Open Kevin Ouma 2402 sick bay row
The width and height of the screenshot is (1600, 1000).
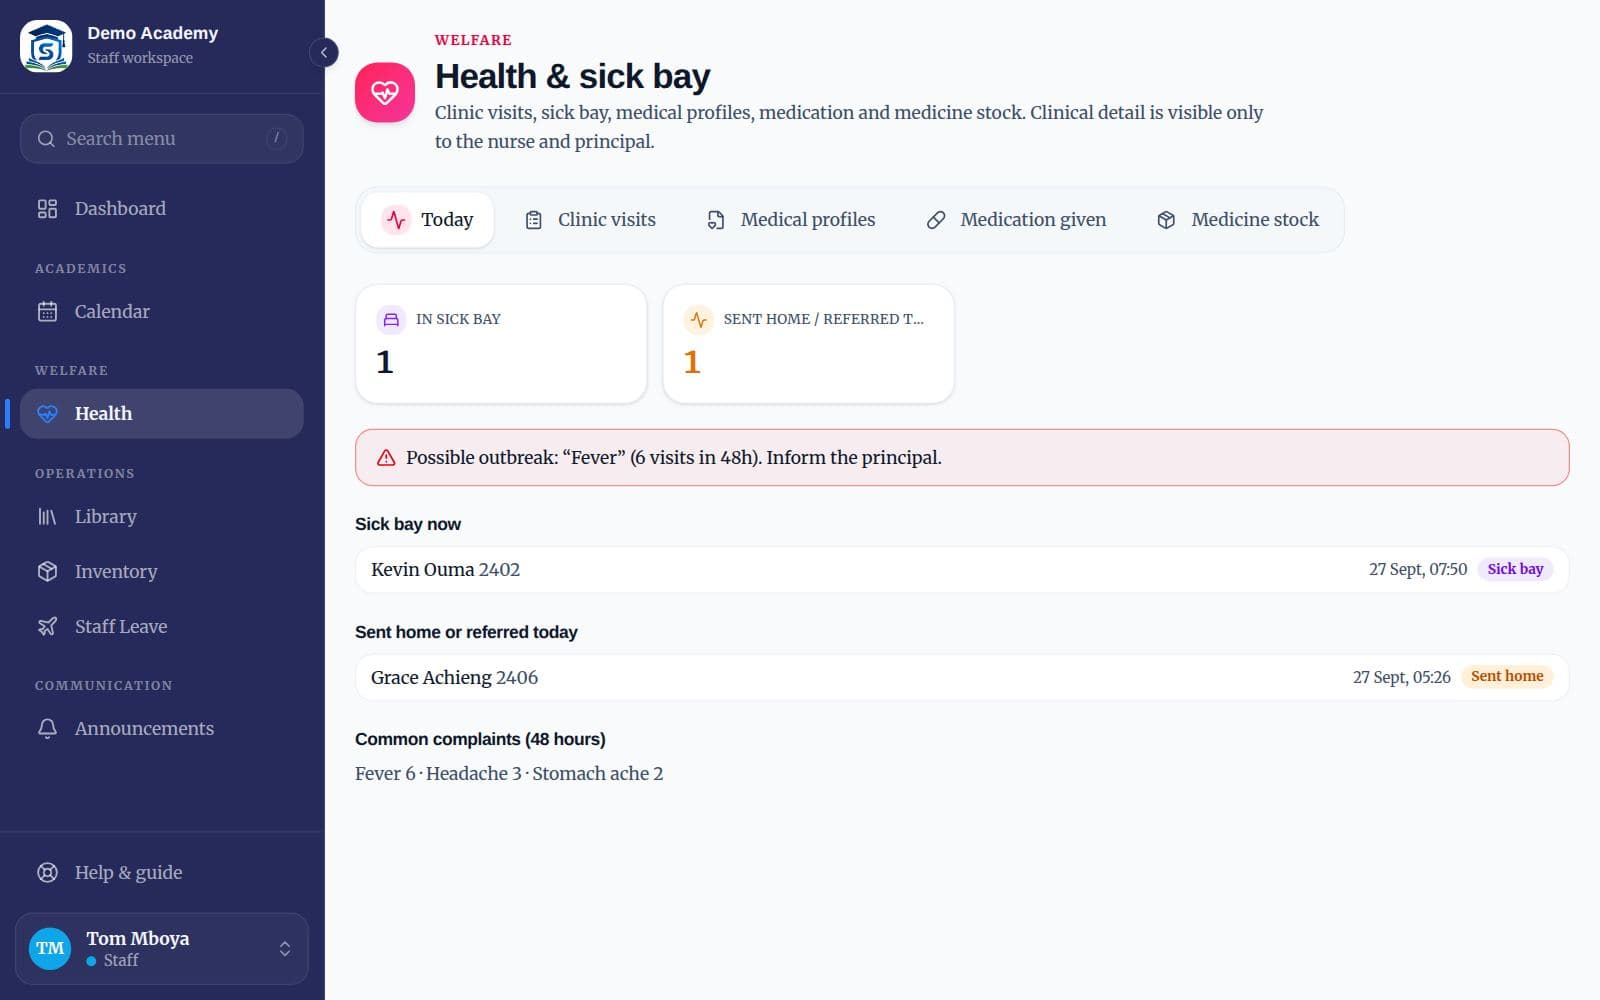(x=962, y=570)
